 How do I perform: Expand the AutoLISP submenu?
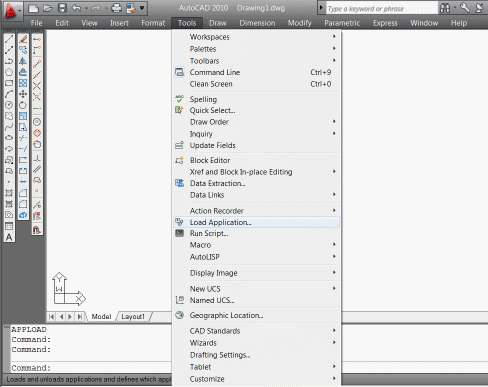pos(256,257)
